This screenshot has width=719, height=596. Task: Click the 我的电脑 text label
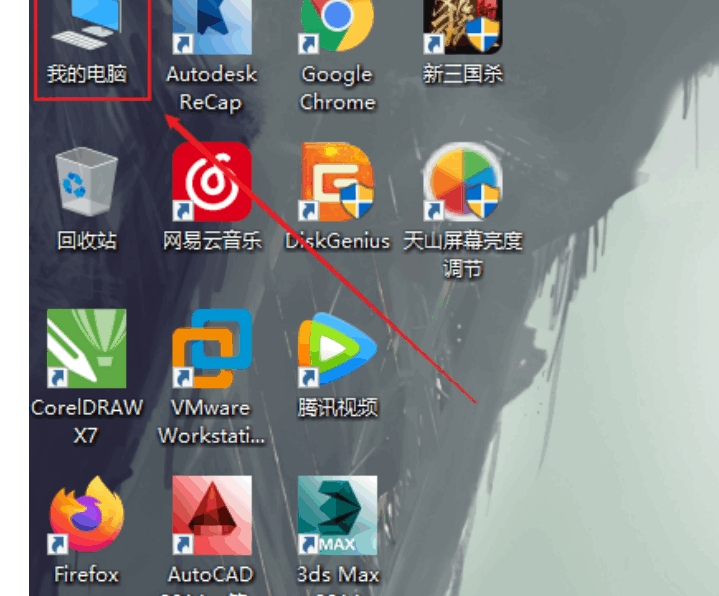(87, 74)
